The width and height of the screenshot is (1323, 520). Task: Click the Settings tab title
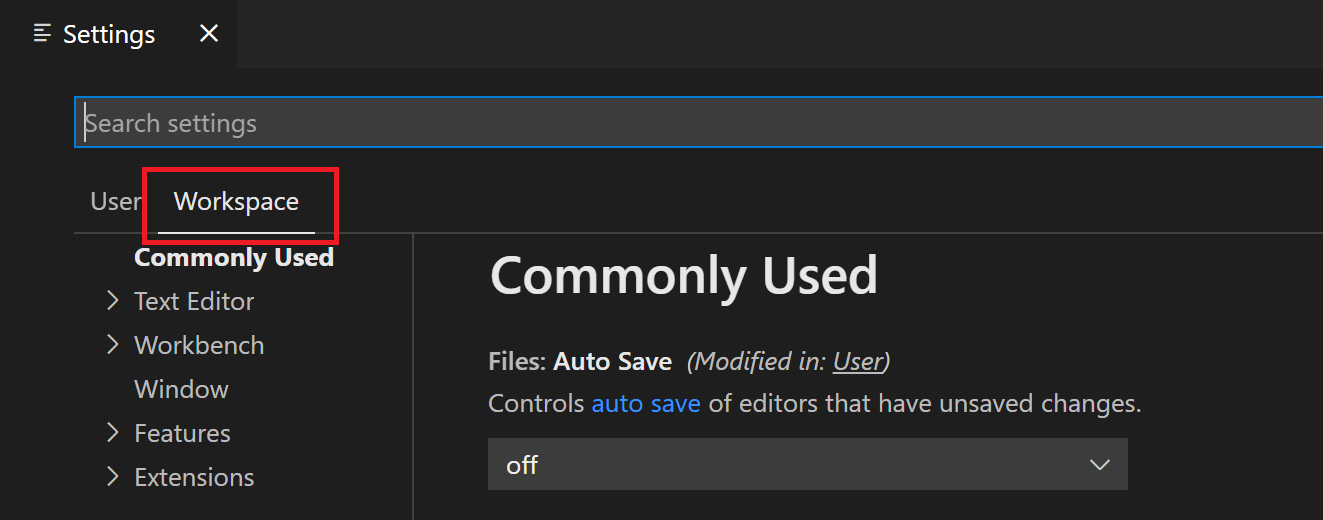pos(109,34)
